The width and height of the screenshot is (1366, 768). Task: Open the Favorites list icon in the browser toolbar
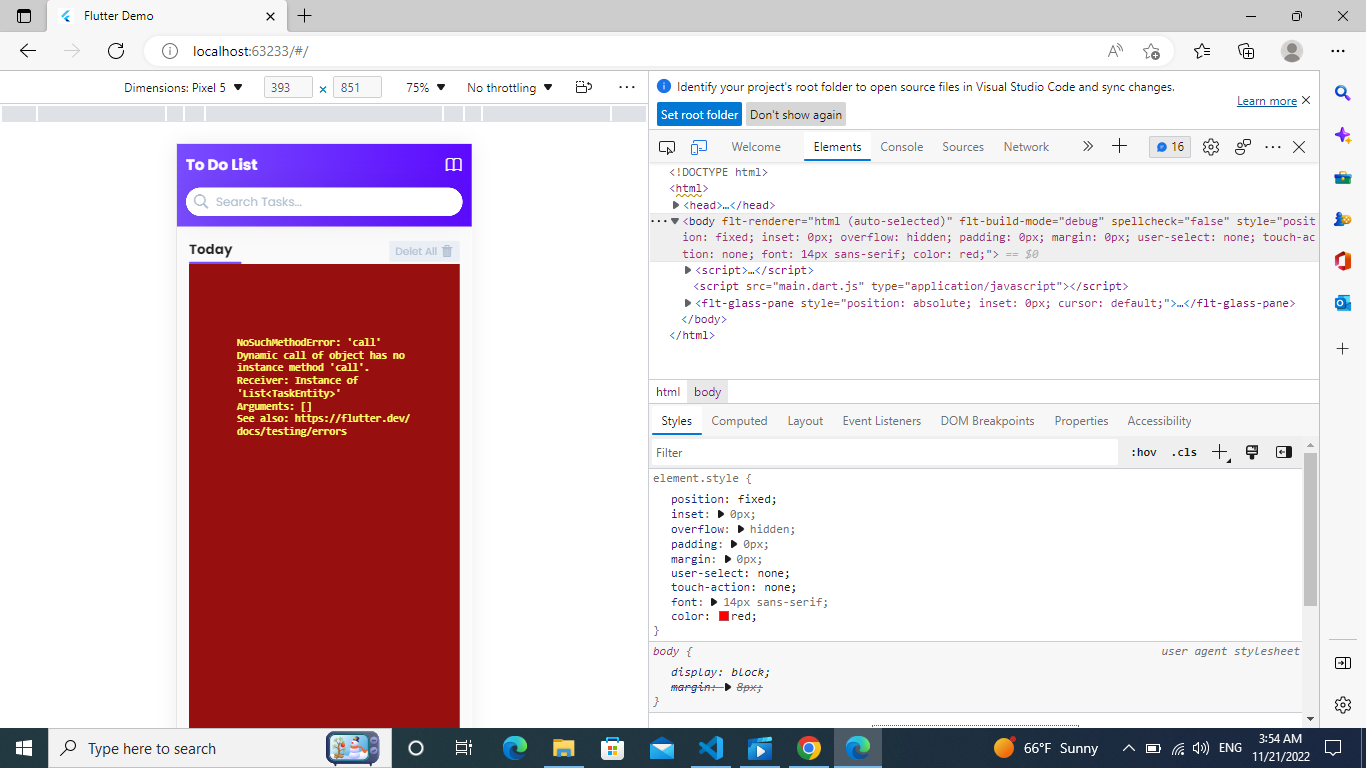pyautogui.click(x=1202, y=51)
